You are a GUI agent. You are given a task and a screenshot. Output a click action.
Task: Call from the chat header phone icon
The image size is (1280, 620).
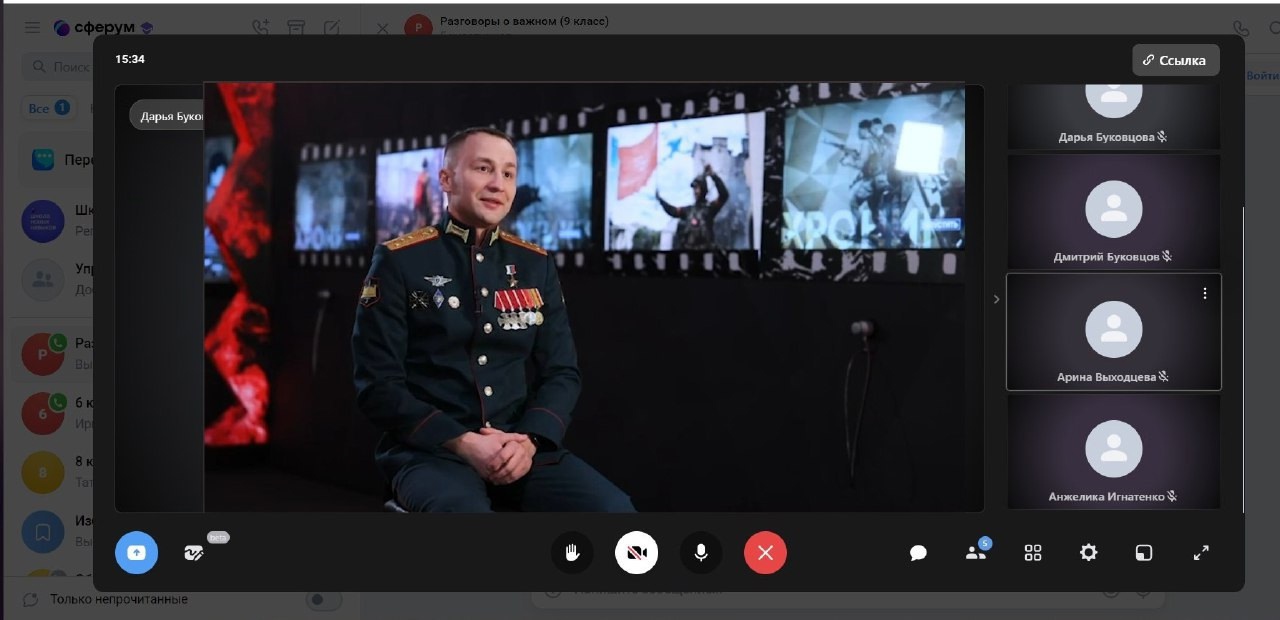pyautogui.click(x=1241, y=28)
